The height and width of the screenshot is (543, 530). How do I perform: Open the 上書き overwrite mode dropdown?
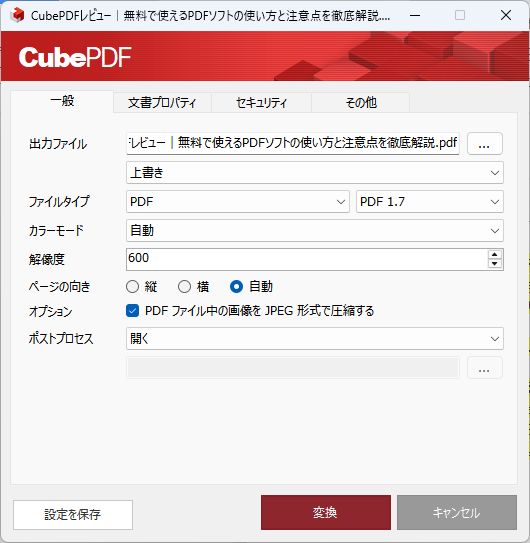[x=315, y=172]
